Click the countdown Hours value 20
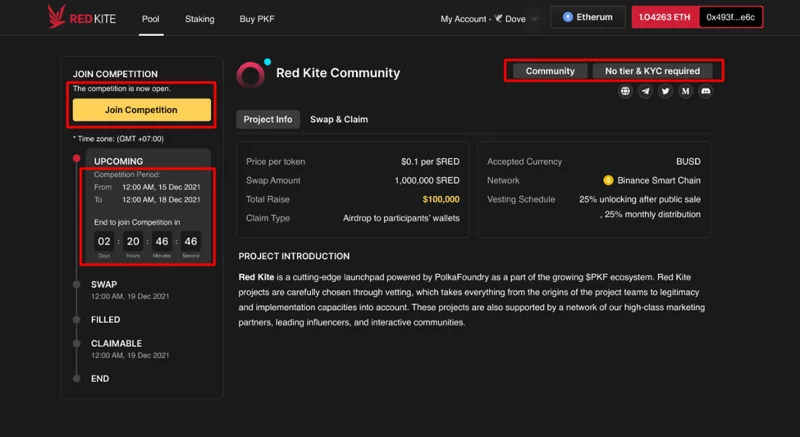The width and height of the screenshot is (800, 437). pyautogui.click(x=133, y=241)
